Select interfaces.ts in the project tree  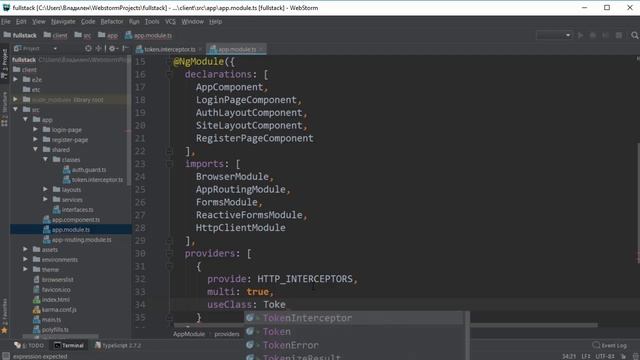tap(73, 210)
